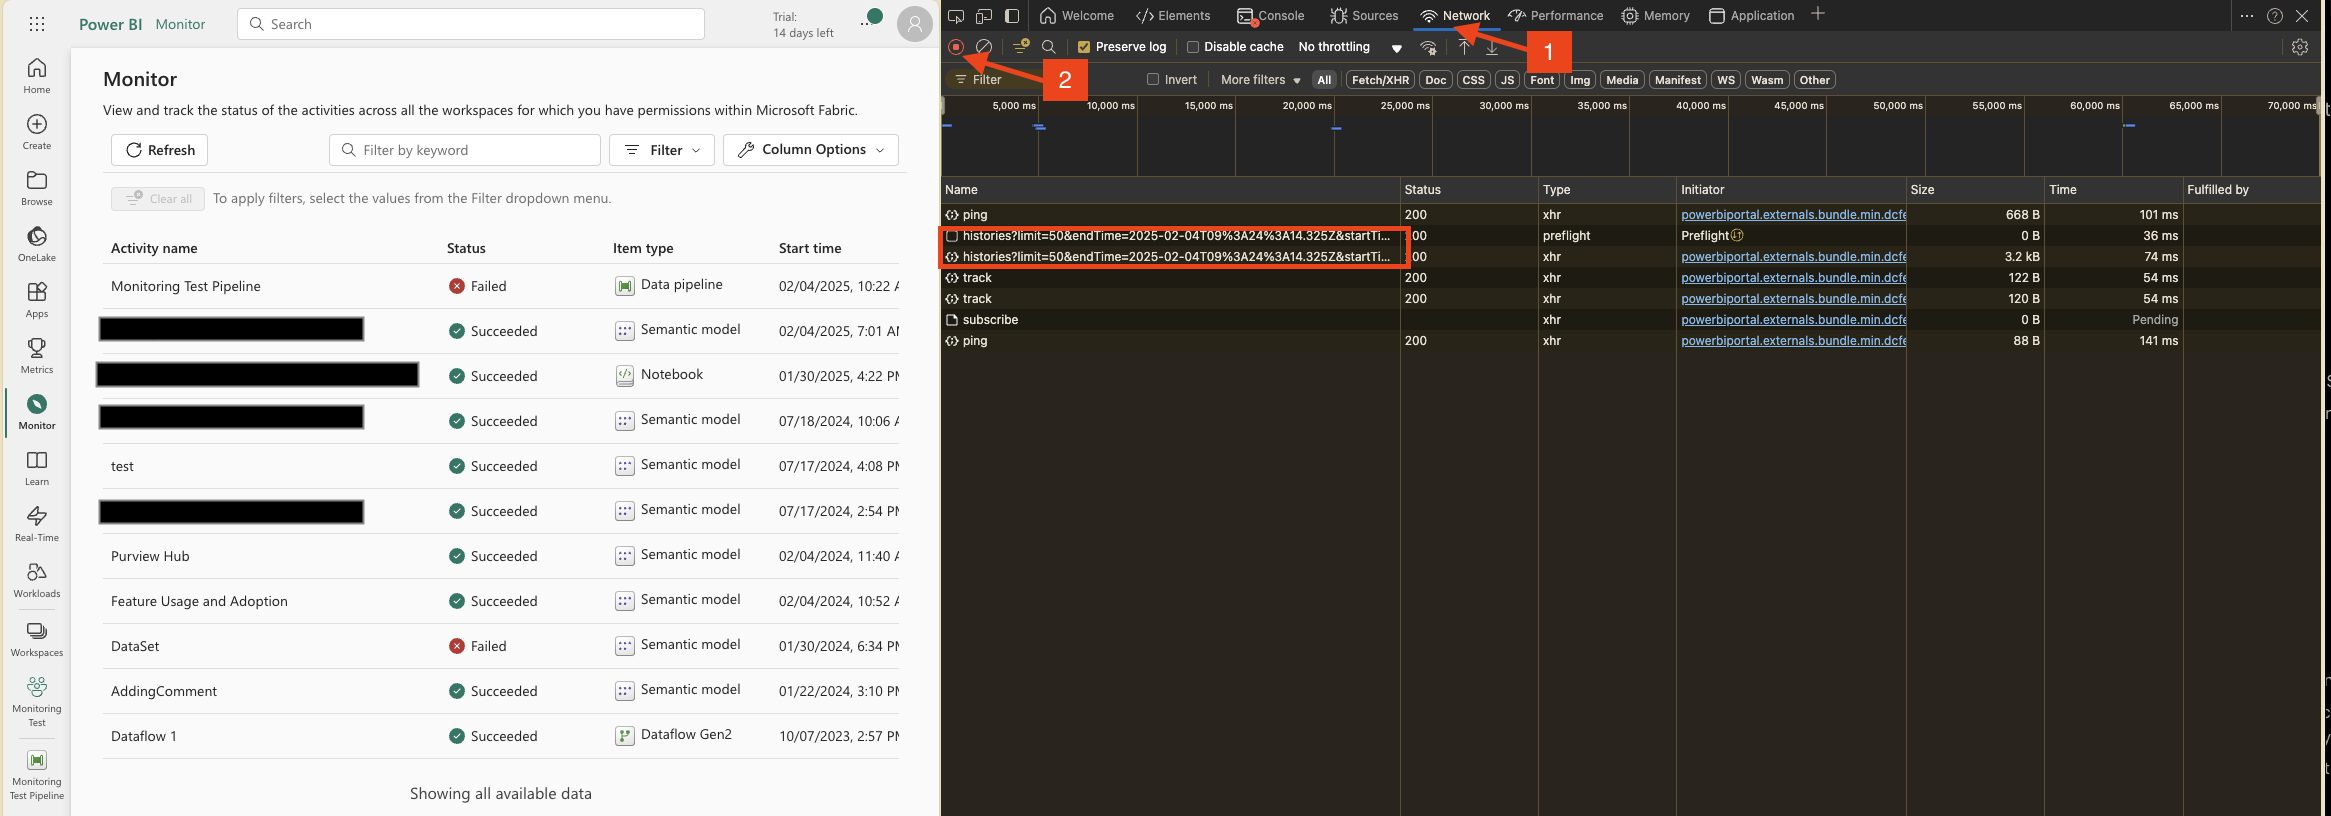2331x816 pixels.
Task: Expand the More filters dropdown
Action: pyautogui.click(x=1260, y=80)
